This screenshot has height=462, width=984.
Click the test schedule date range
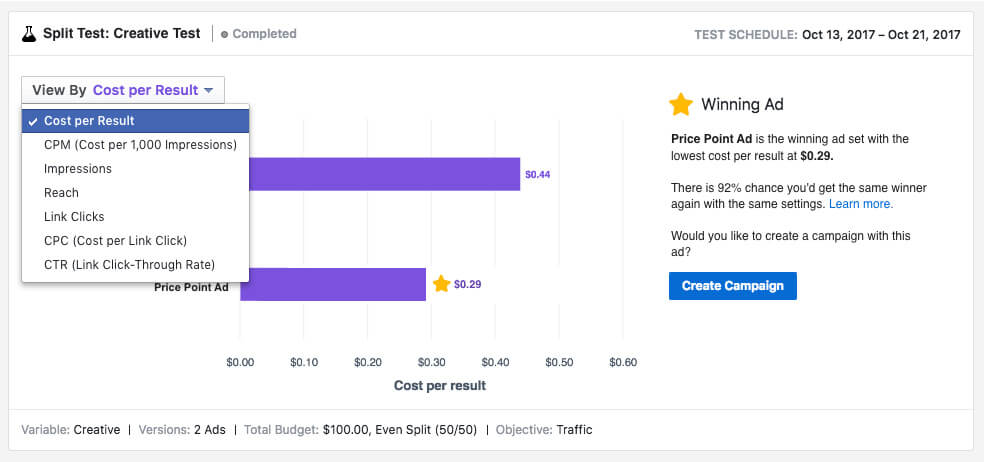(x=880, y=34)
